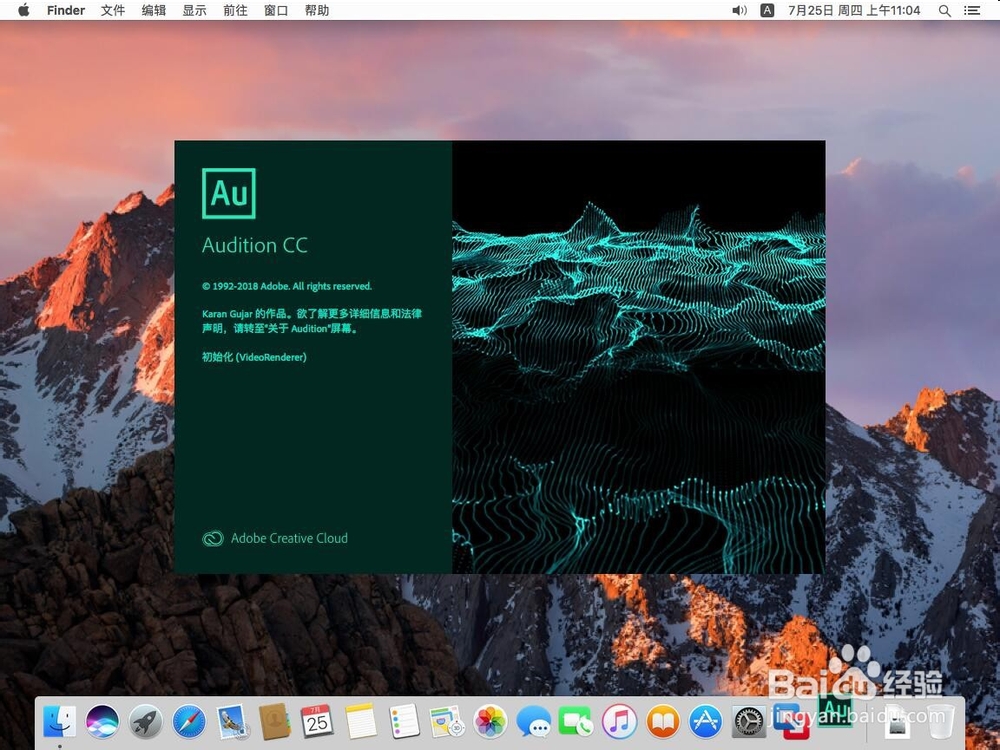This screenshot has height=750, width=1000.
Task: Open Finder from the Dock
Action: click(59, 722)
